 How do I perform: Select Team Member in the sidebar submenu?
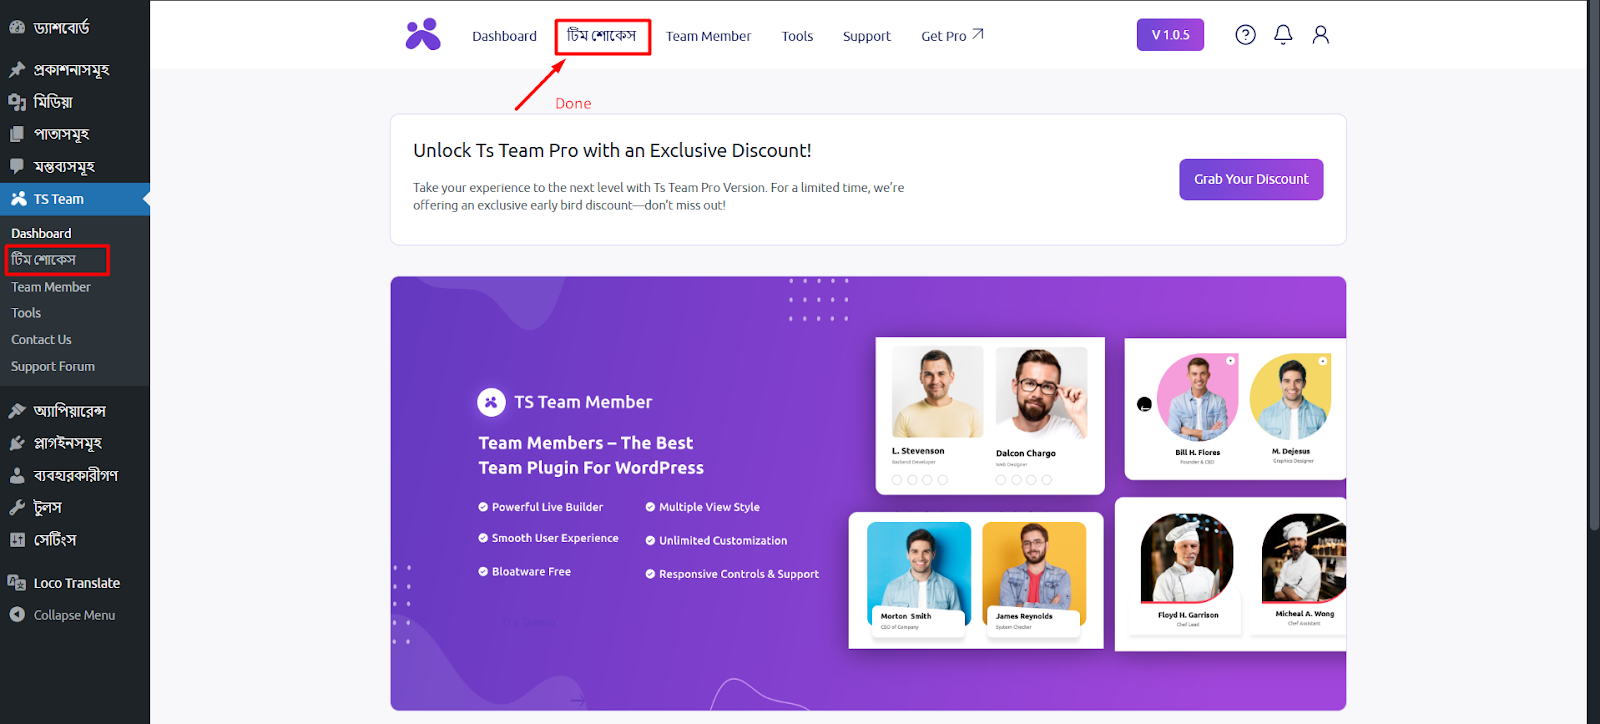[51, 287]
